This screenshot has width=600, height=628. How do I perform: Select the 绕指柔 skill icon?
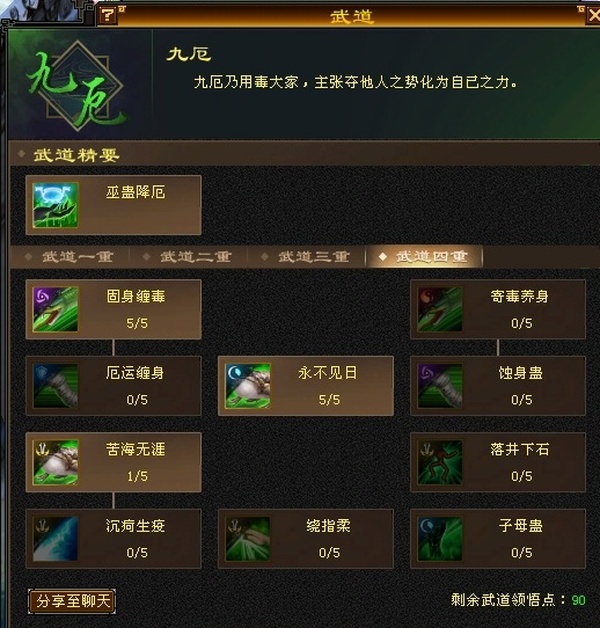point(248,539)
